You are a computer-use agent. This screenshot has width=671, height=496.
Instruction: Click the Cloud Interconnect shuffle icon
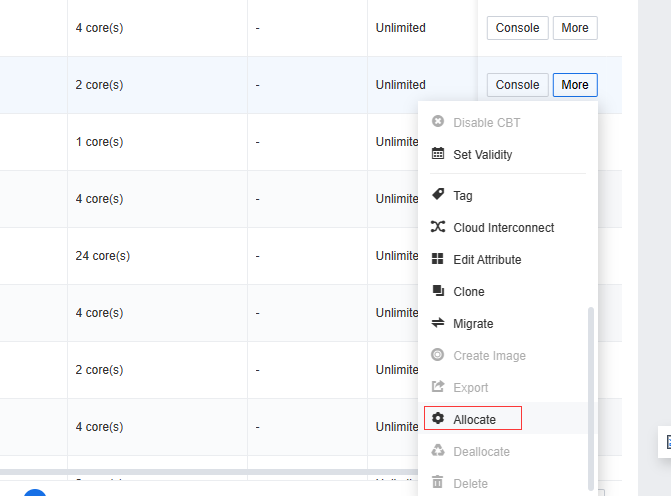click(x=437, y=227)
